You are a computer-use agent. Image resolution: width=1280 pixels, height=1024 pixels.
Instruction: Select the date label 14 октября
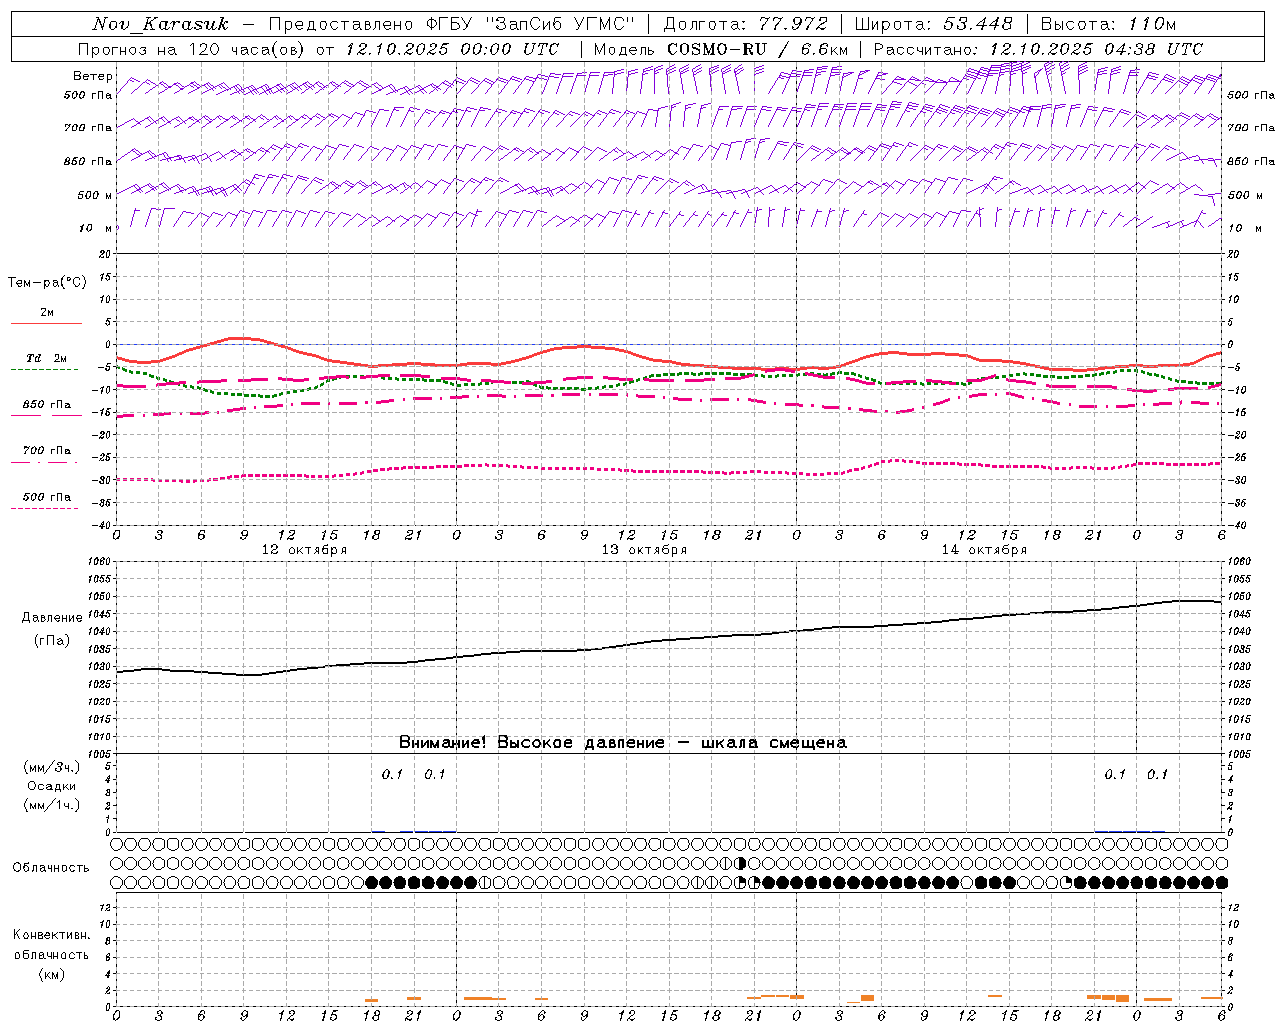pos(984,550)
